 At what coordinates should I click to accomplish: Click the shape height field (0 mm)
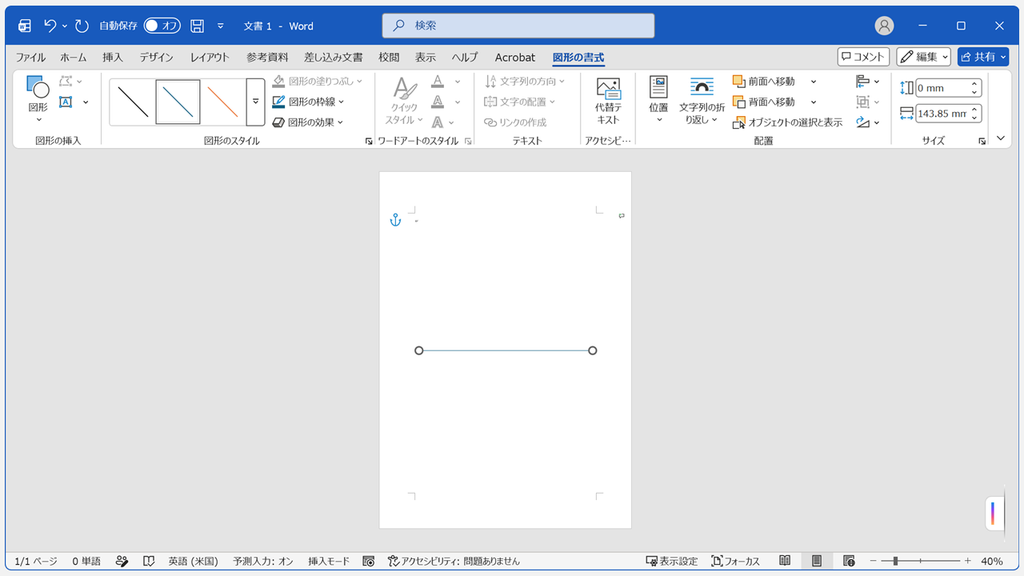(x=941, y=88)
